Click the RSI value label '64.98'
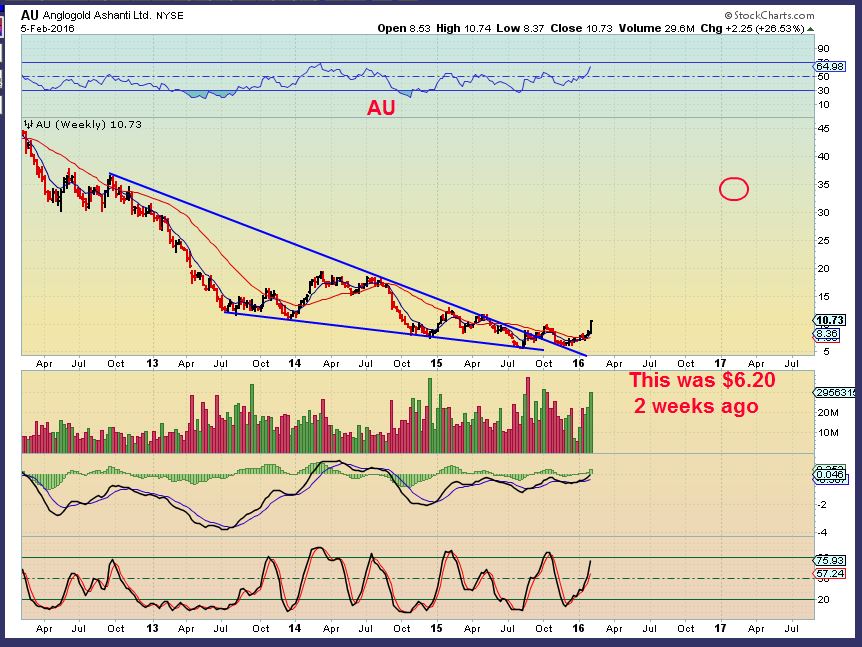Viewport: 862px width, 647px height. (x=830, y=67)
